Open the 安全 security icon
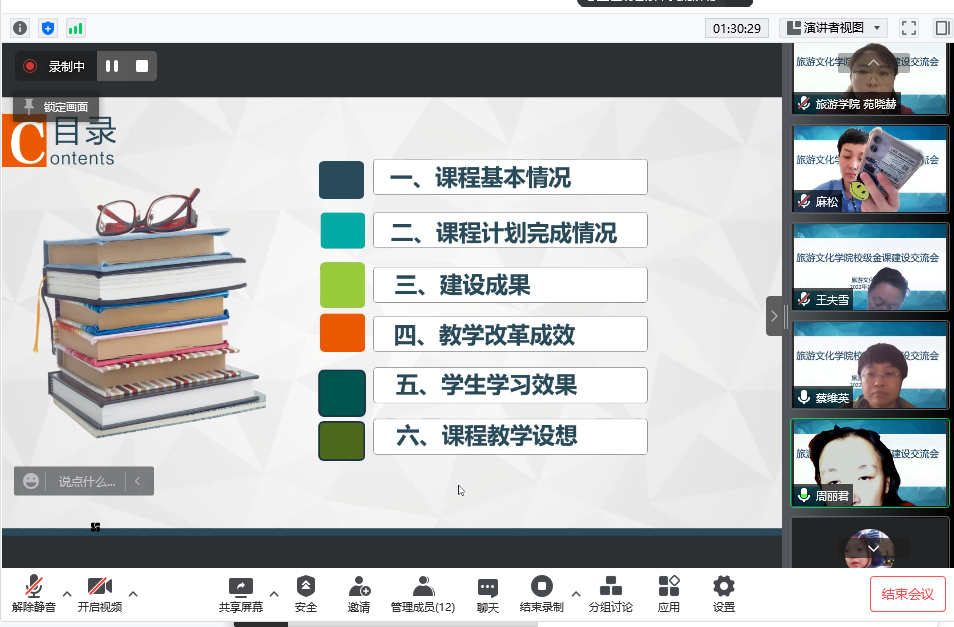The height and width of the screenshot is (627, 954). (x=306, y=588)
